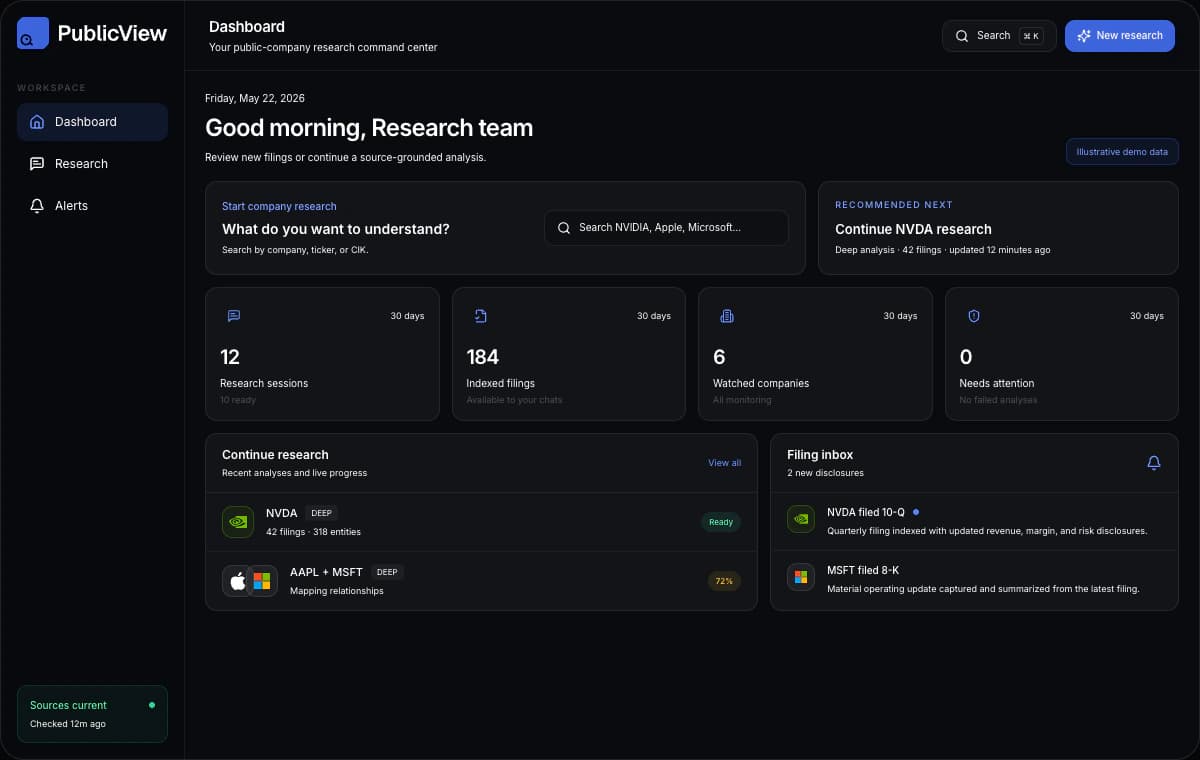Click the Illustrative demo data badge
Image resolution: width=1200 pixels, height=760 pixels.
(x=1122, y=152)
